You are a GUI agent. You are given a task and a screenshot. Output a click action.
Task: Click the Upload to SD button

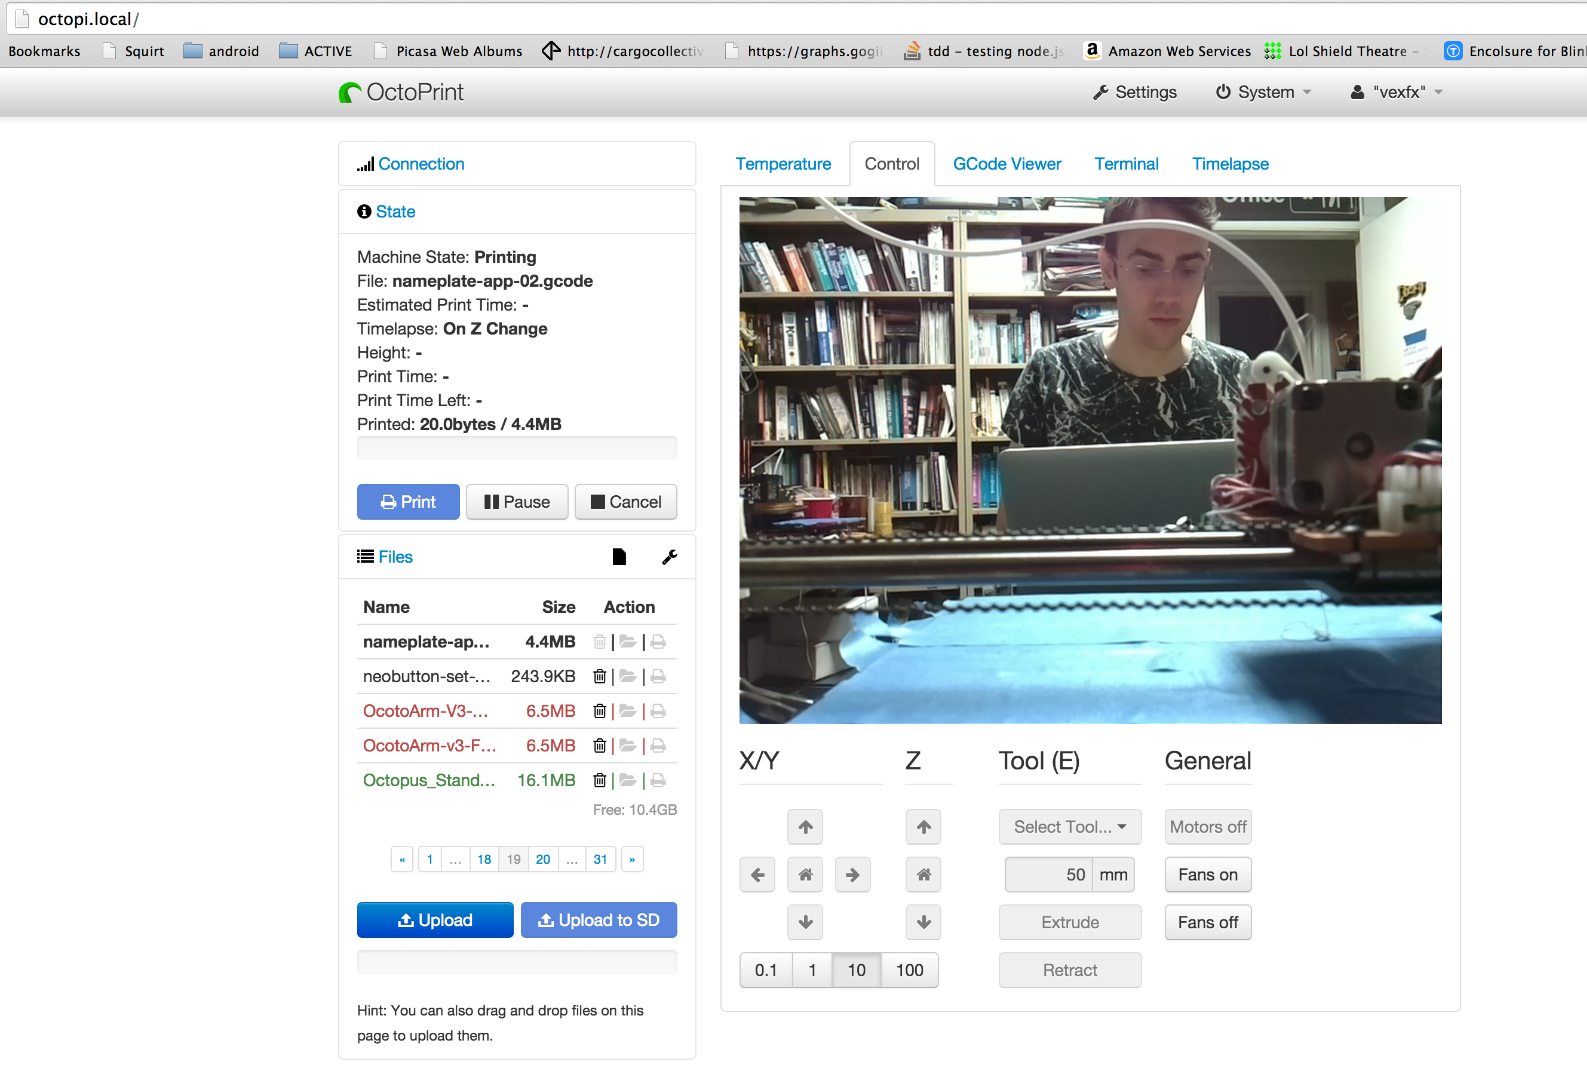[x=599, y=920]
